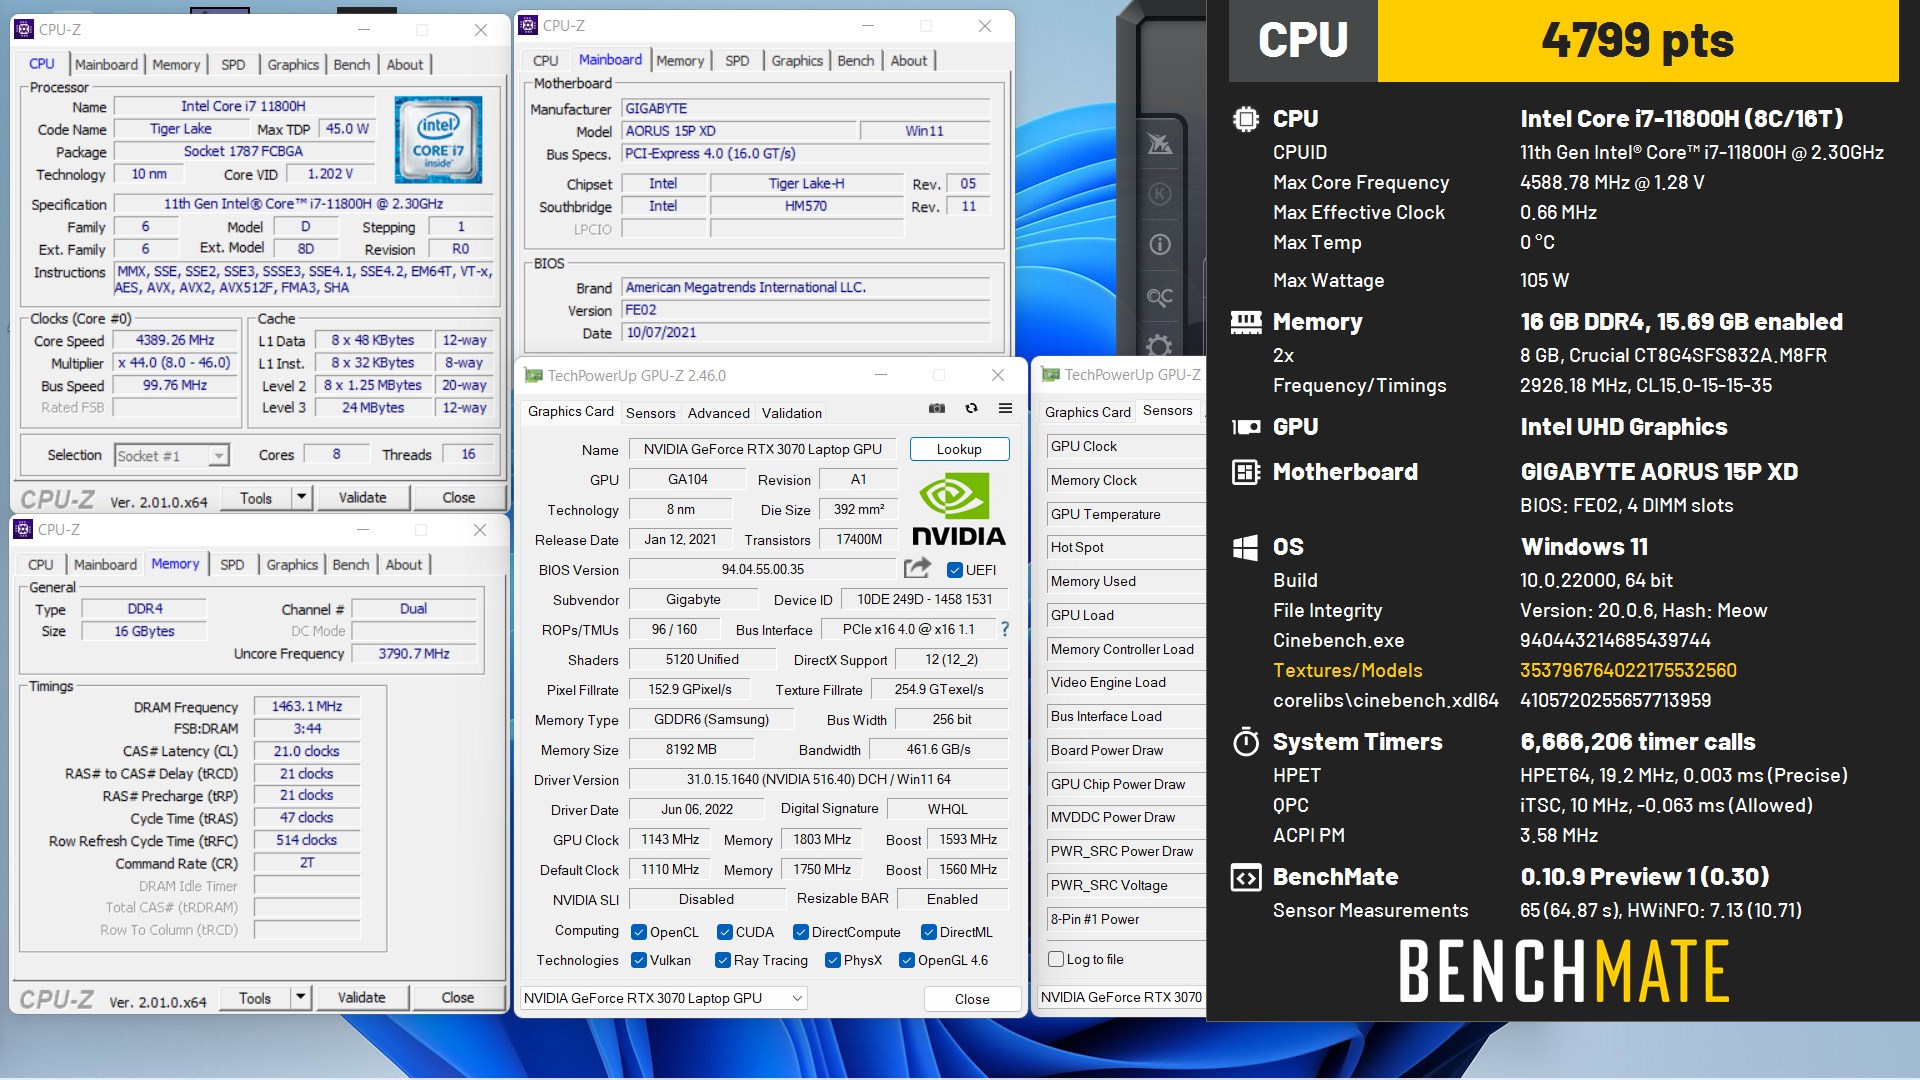Click CPU-Z title icon in Mainboard window

coord(528,26)
